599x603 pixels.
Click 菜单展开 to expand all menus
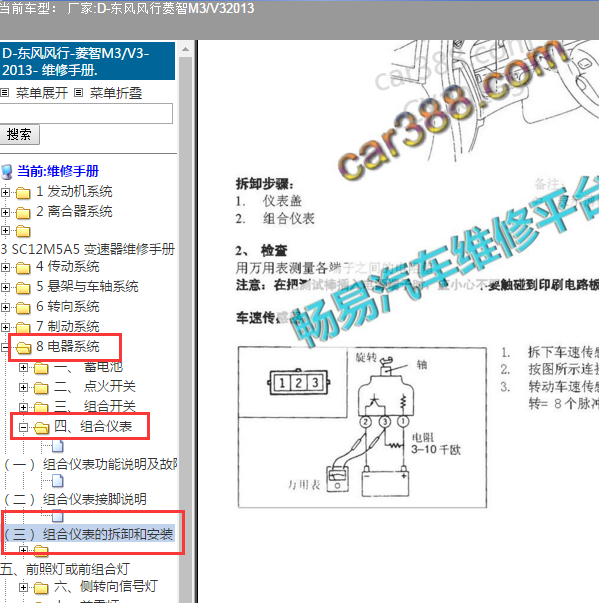coord(42,93)
